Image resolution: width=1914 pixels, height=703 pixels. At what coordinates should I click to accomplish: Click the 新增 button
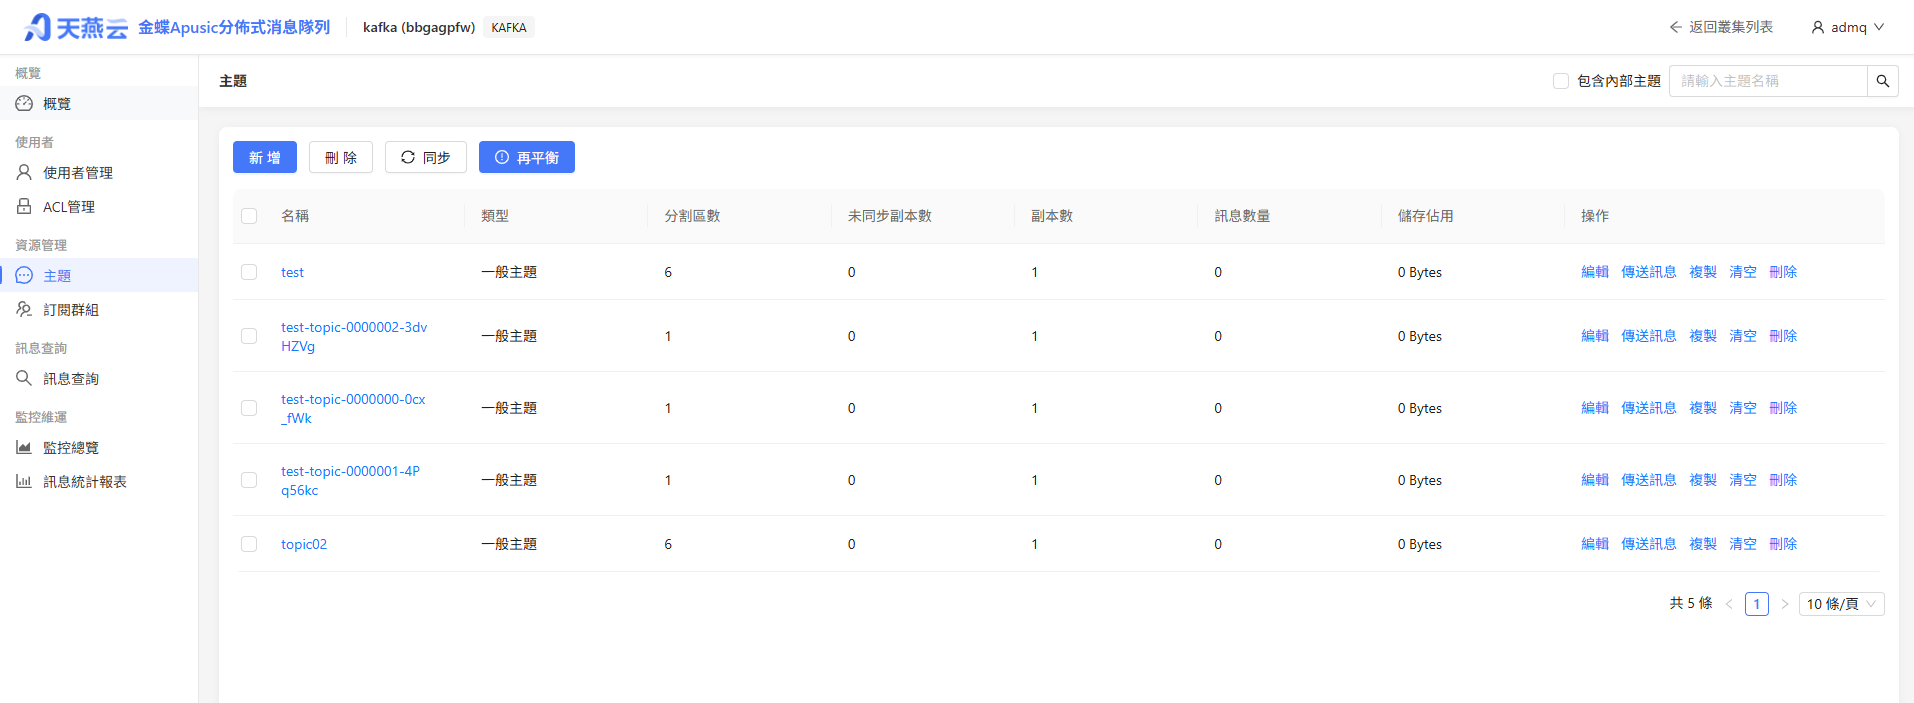pyautogui.click(x=265, y=157)
